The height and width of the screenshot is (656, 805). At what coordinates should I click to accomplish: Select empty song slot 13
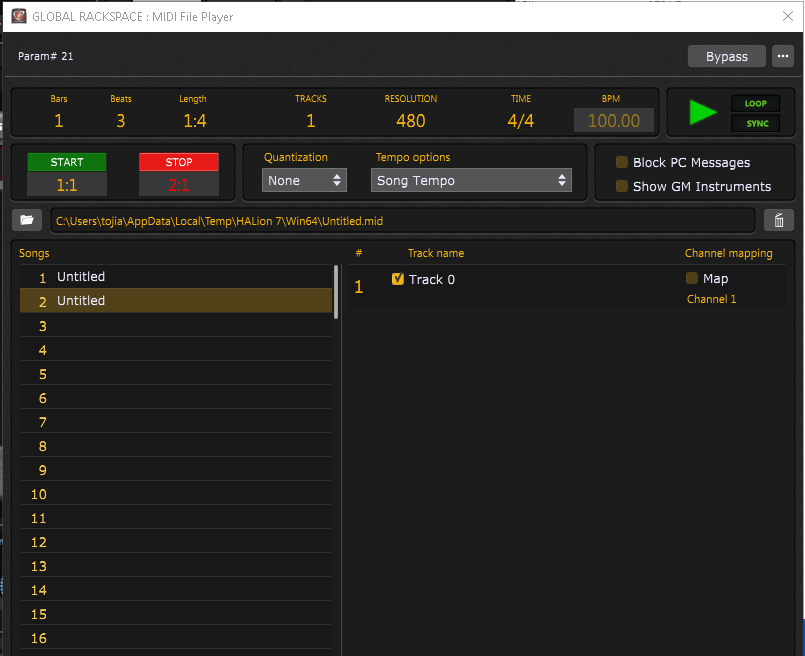pos(176,566)
